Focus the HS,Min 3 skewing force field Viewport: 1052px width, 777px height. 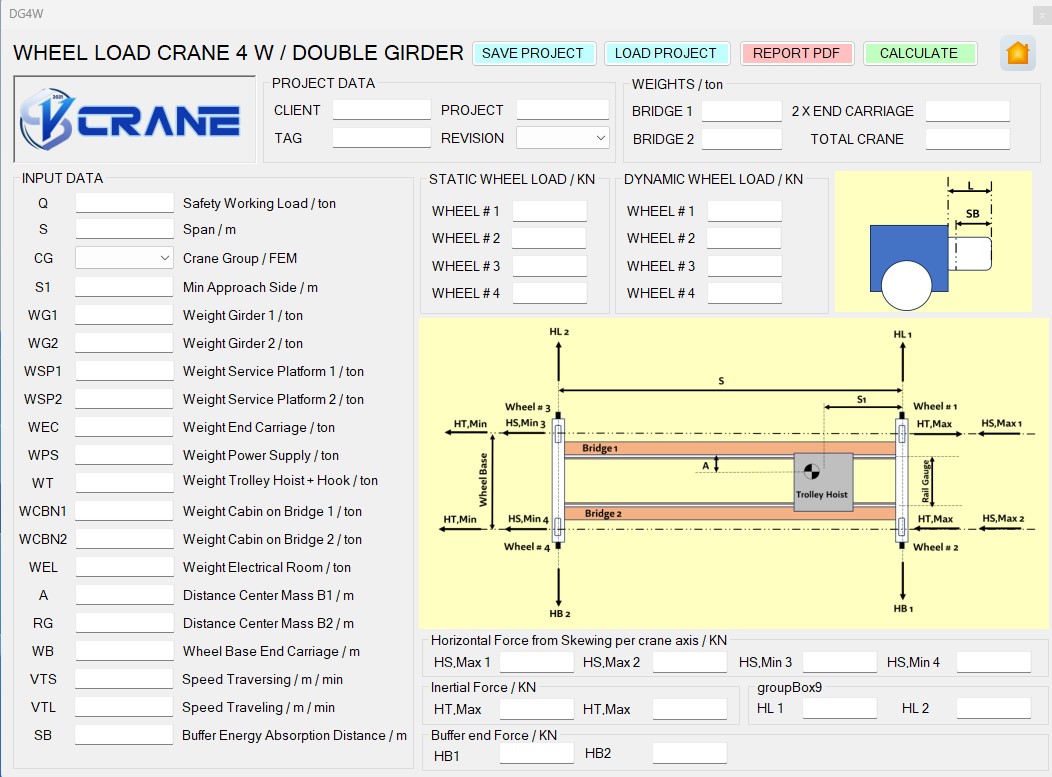pyautogui.click(x=840, y=662)
